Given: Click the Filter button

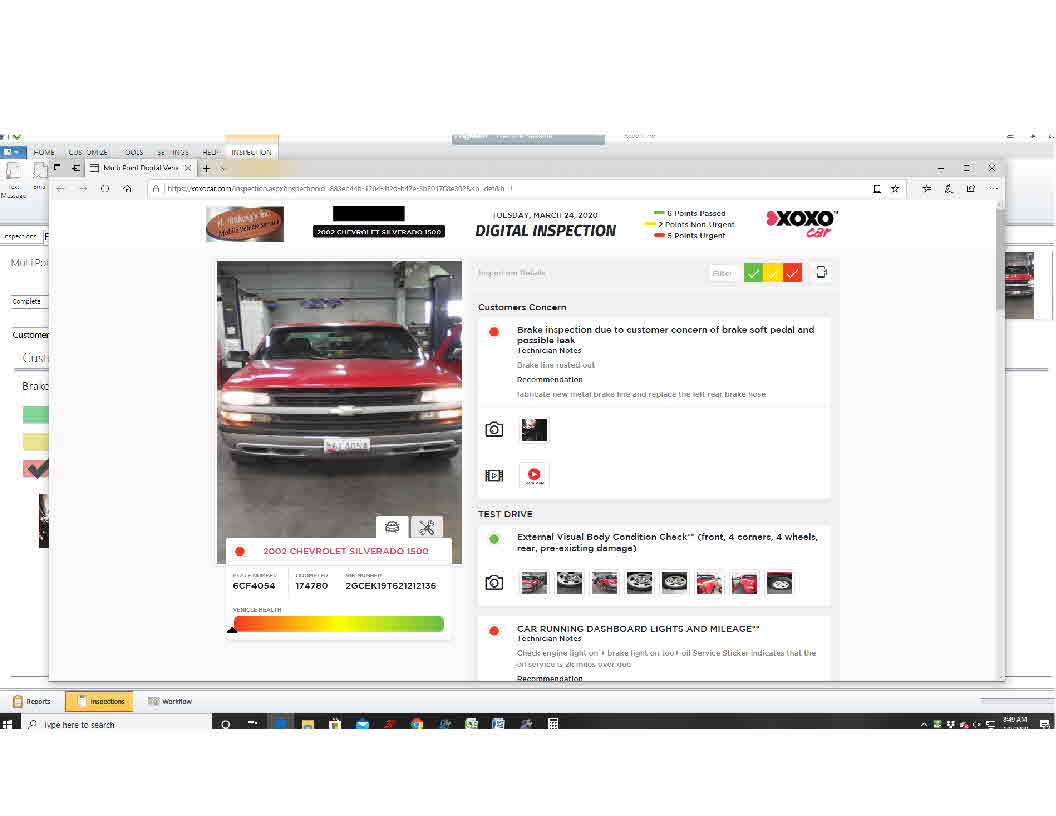Looking at the screenshot, I should [723, 272].
